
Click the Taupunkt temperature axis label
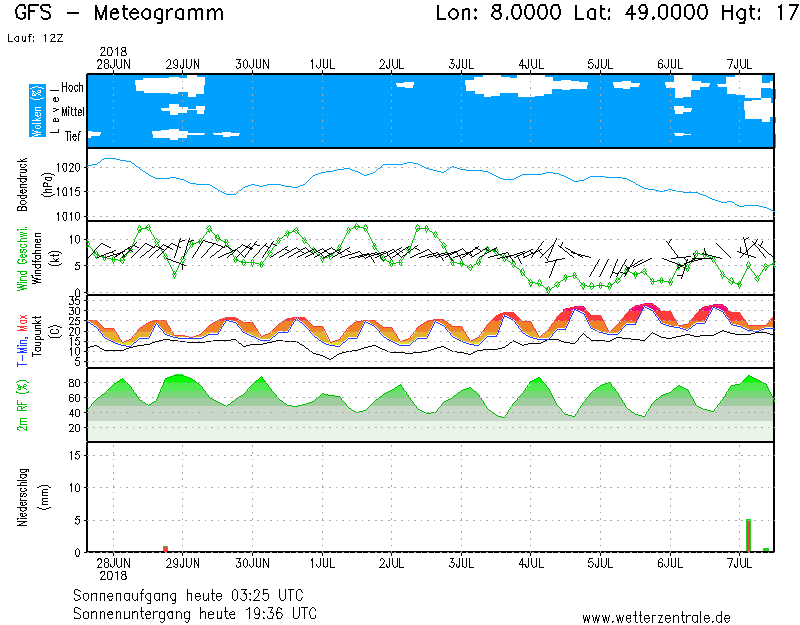coord(37,332)
